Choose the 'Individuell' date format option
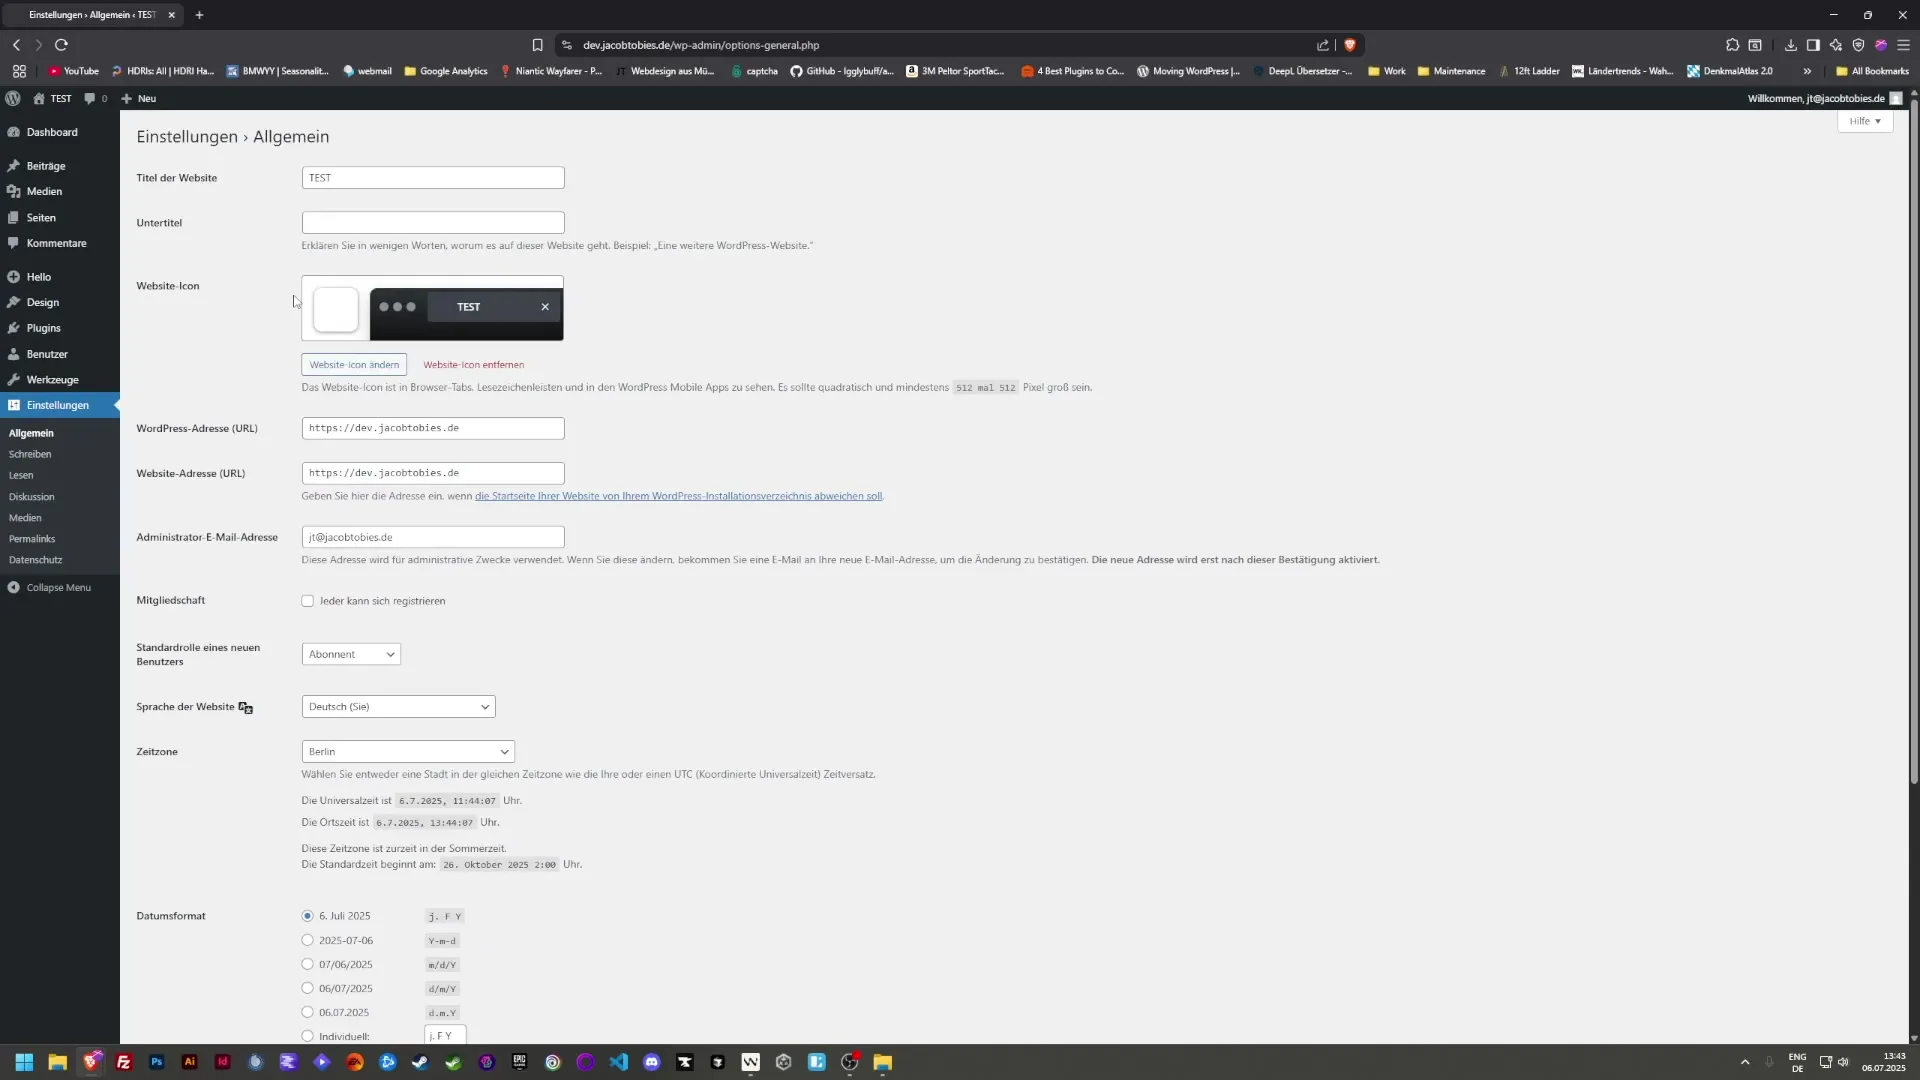Screen dimensions: 1920x1080 308,1035
